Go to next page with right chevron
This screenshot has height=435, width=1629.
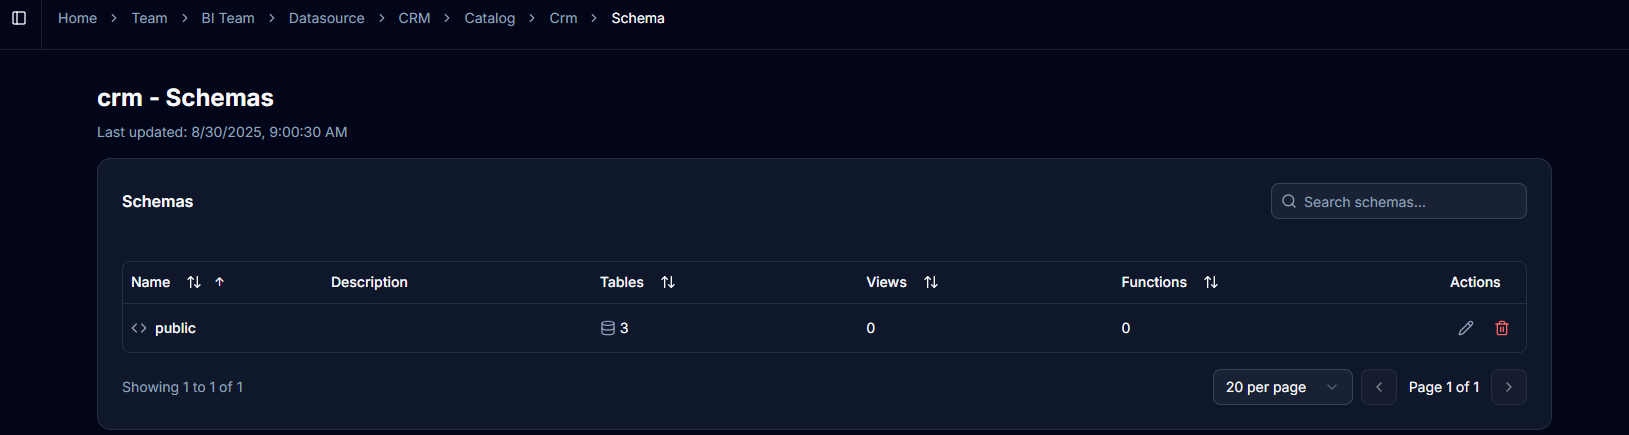tap(1509, 387)
